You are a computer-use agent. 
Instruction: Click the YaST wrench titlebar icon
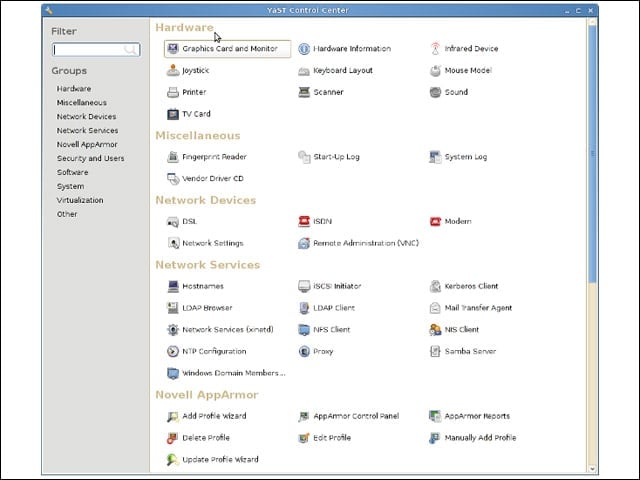(x=49, y=10)
